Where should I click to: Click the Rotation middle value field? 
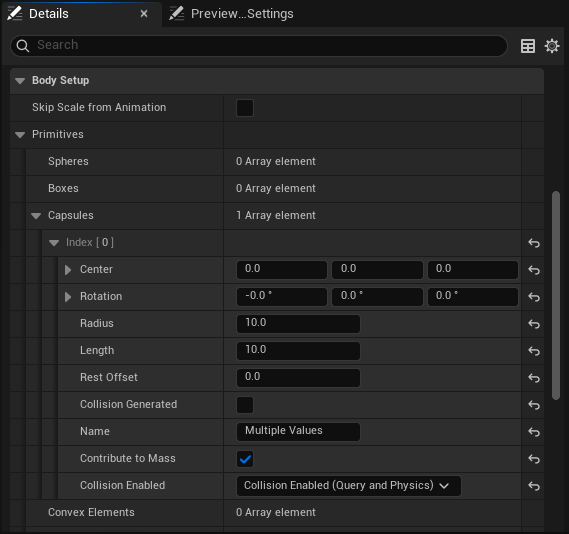click(377, 296)
